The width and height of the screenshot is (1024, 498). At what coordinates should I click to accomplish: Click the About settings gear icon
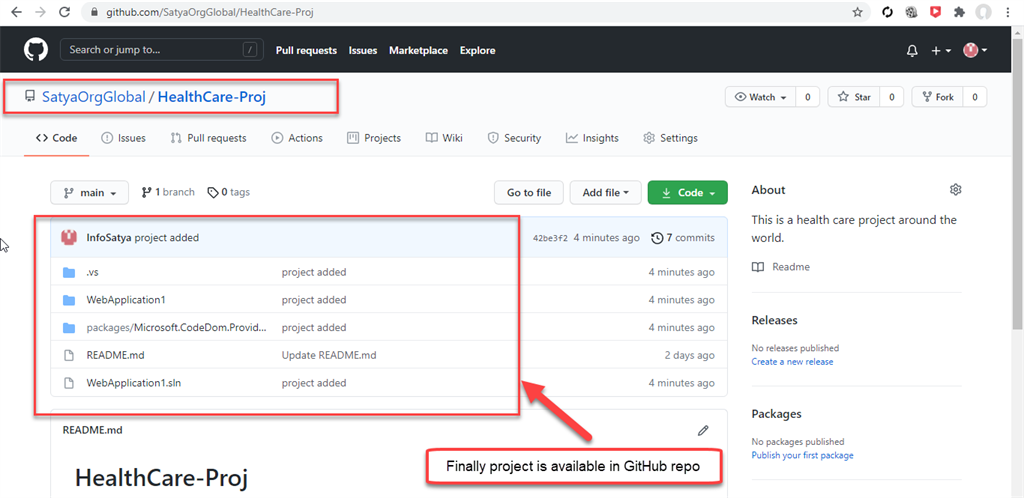click(x=955, y=190)
